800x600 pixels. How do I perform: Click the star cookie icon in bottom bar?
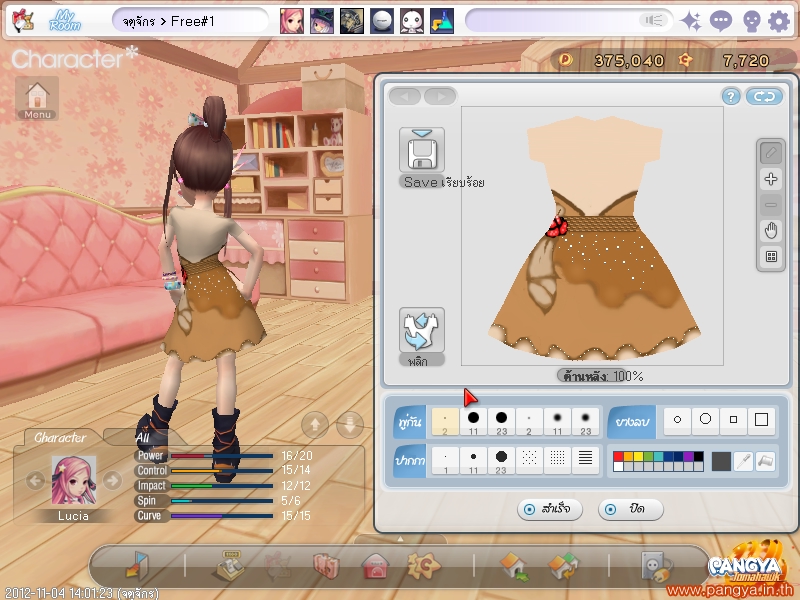tap(423, 566)
